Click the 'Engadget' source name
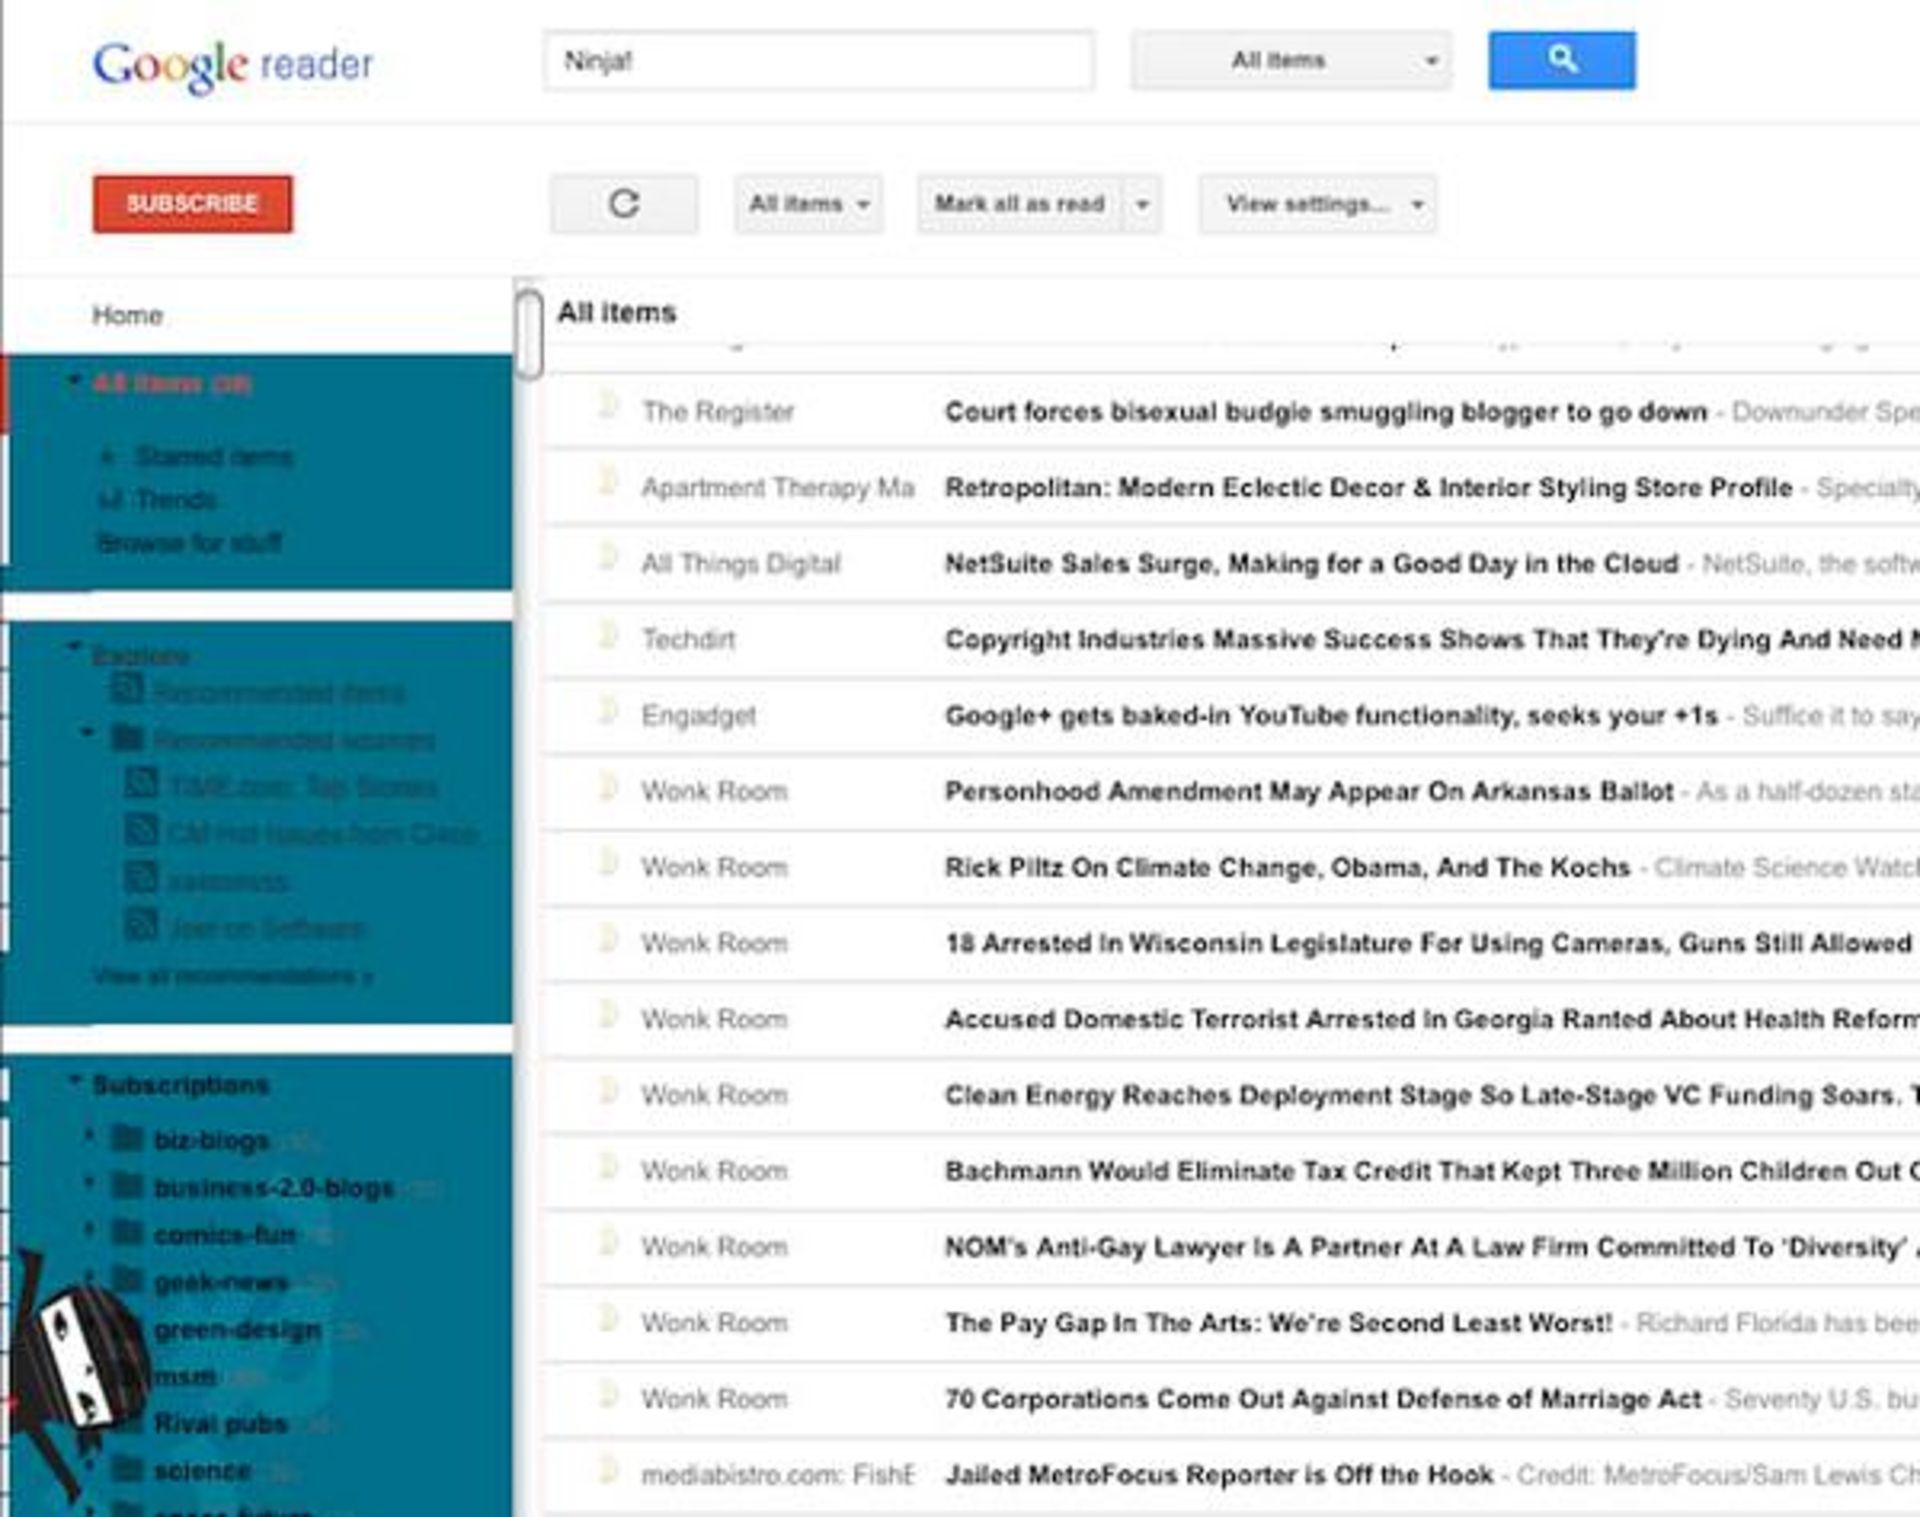 coord(698,716)
